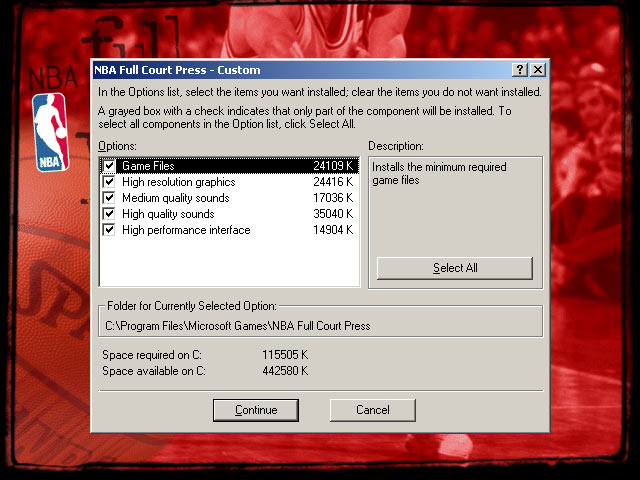This screenshot has height=480, width=640.
Task: Select the High quality sounds row text
Action: (x=168, y=213)
